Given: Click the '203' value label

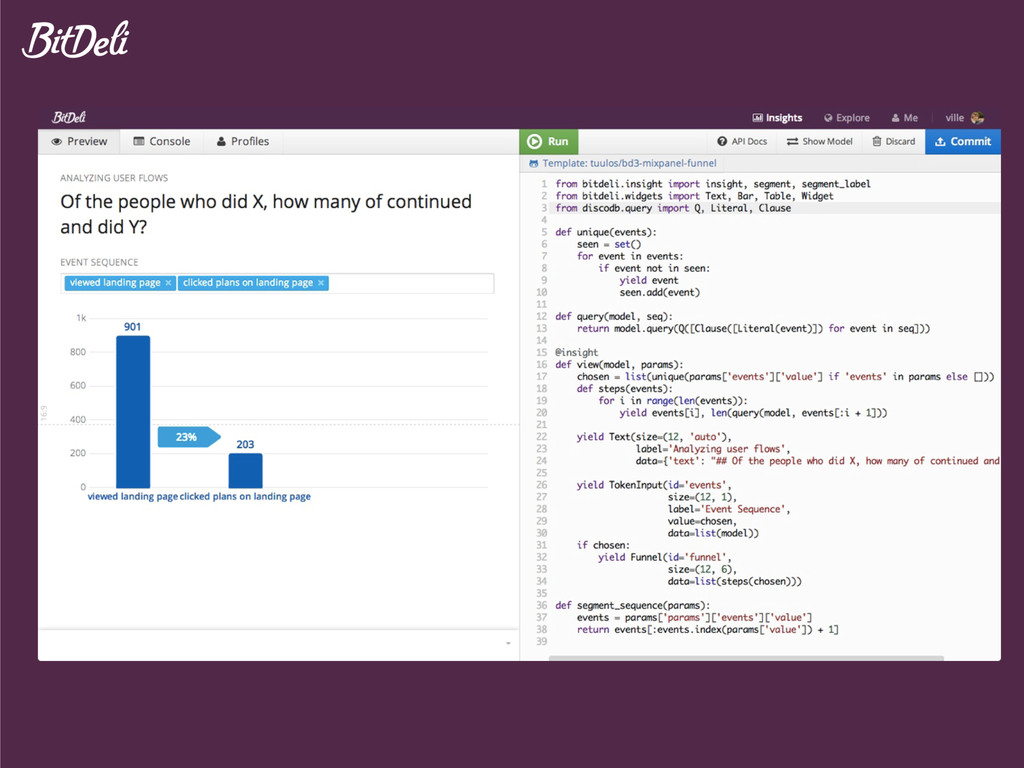Looking at the screenshot, I should coord(245,444).
